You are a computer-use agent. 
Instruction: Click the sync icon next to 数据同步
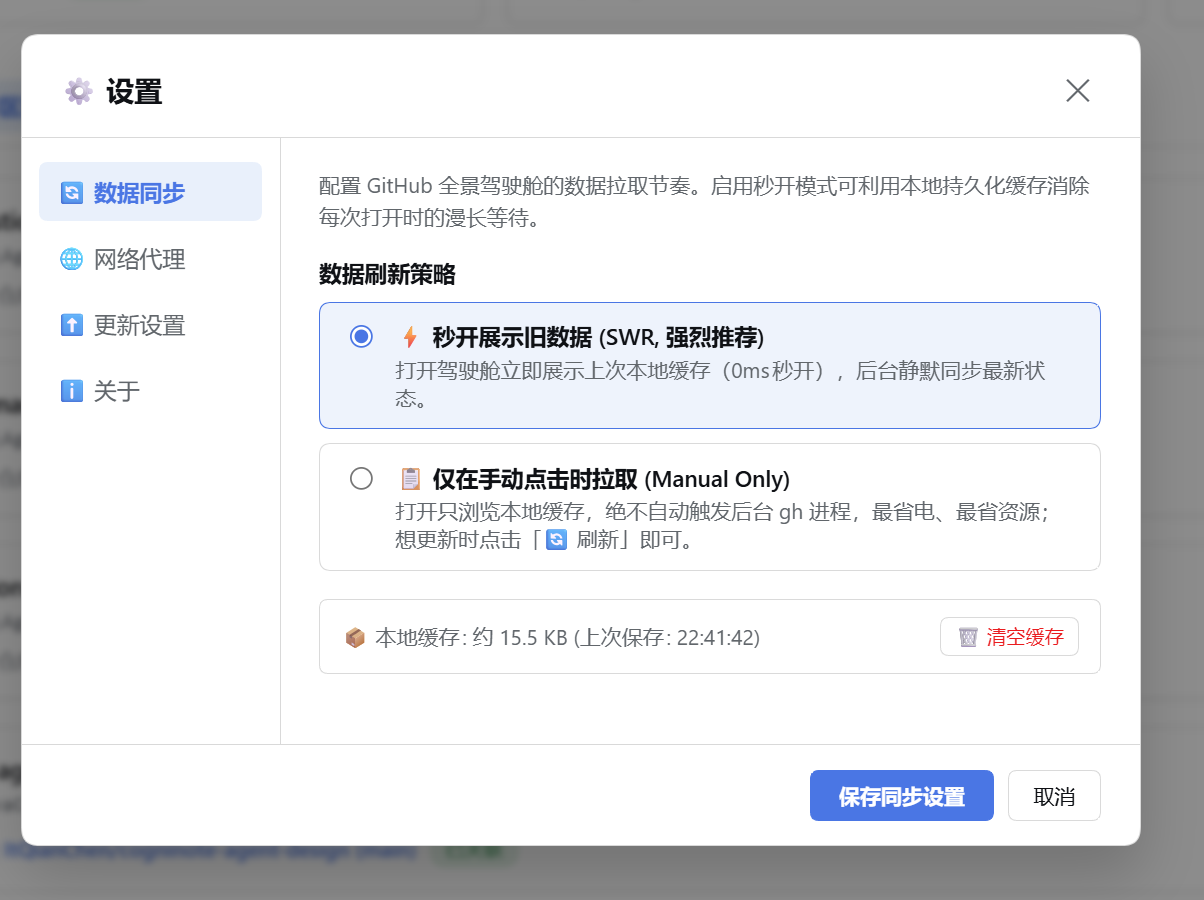coord(71,193)
